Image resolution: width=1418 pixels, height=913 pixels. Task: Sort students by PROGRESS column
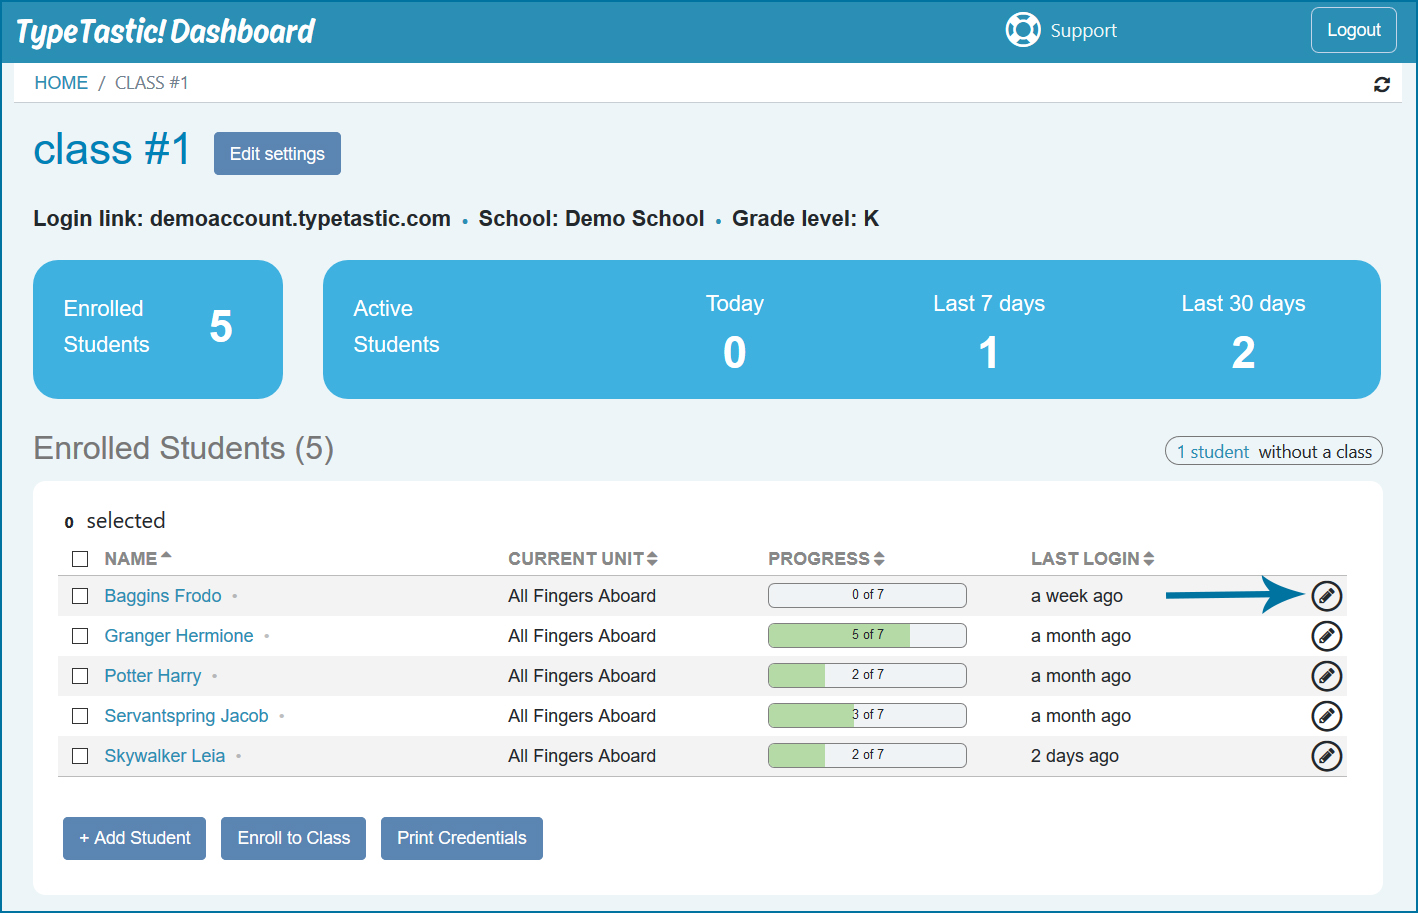(826, 559)
